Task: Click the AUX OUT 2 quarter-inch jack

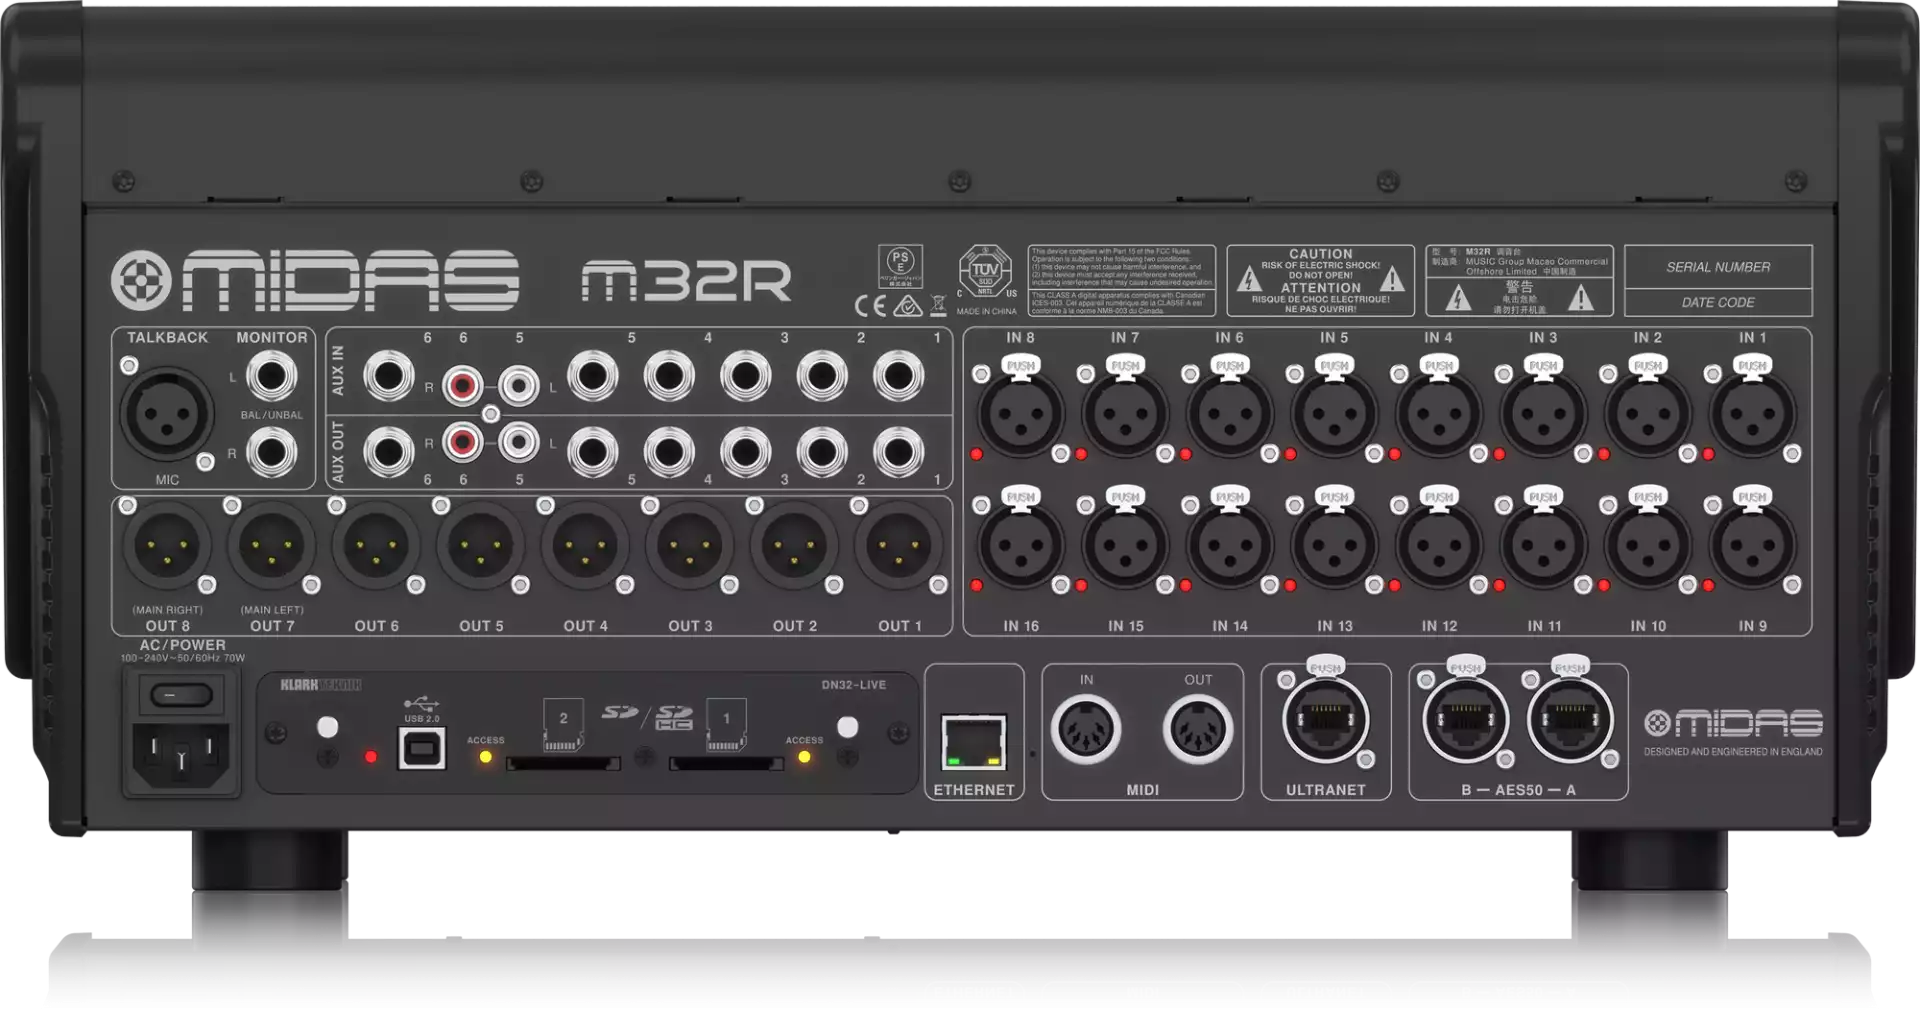Action: click(x=822, y=452)
